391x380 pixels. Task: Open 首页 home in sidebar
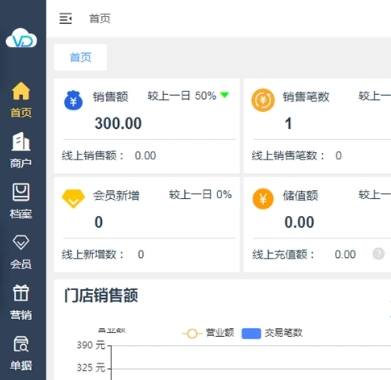[x=21, y=100]
